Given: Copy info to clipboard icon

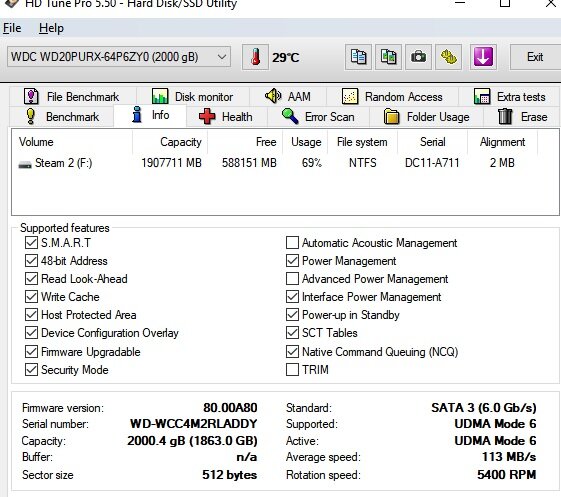Looking at the screenshot, I should 358,57.
